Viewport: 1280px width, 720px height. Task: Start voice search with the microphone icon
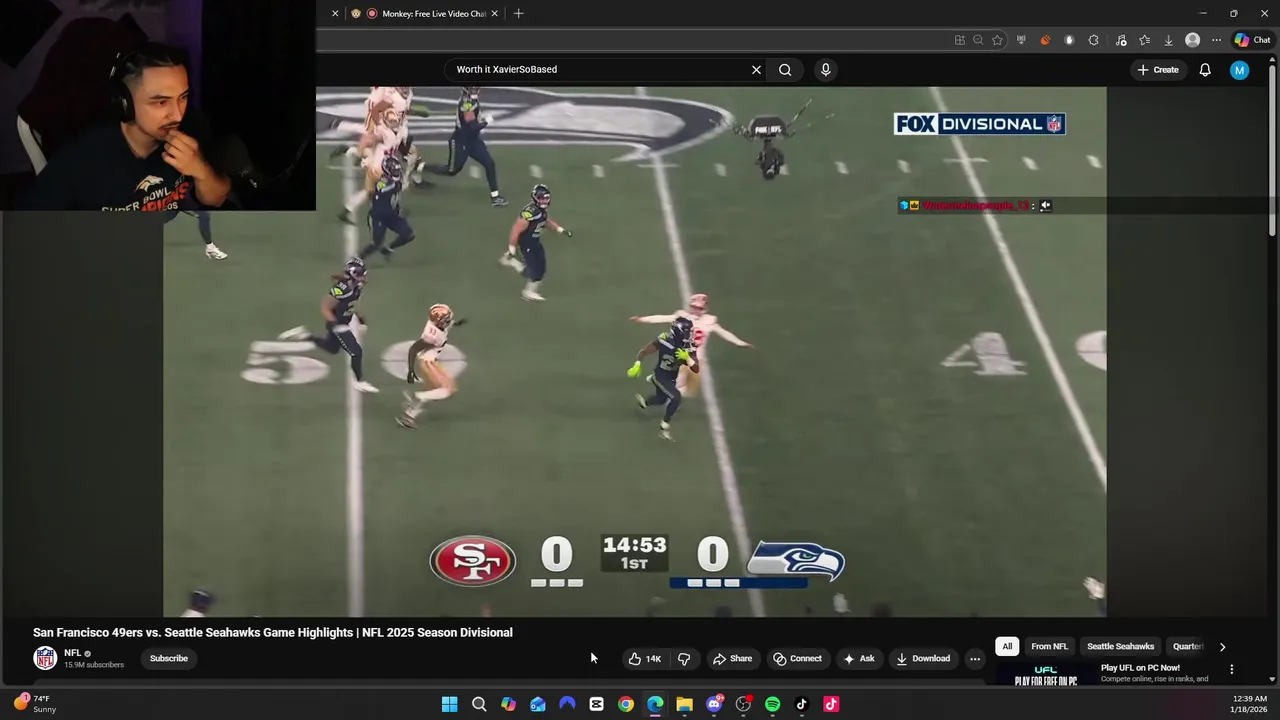coord(825,70)
